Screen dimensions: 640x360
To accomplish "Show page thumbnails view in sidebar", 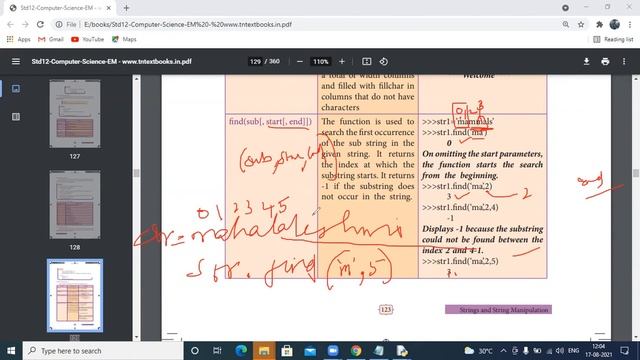I will coord(16,89).
